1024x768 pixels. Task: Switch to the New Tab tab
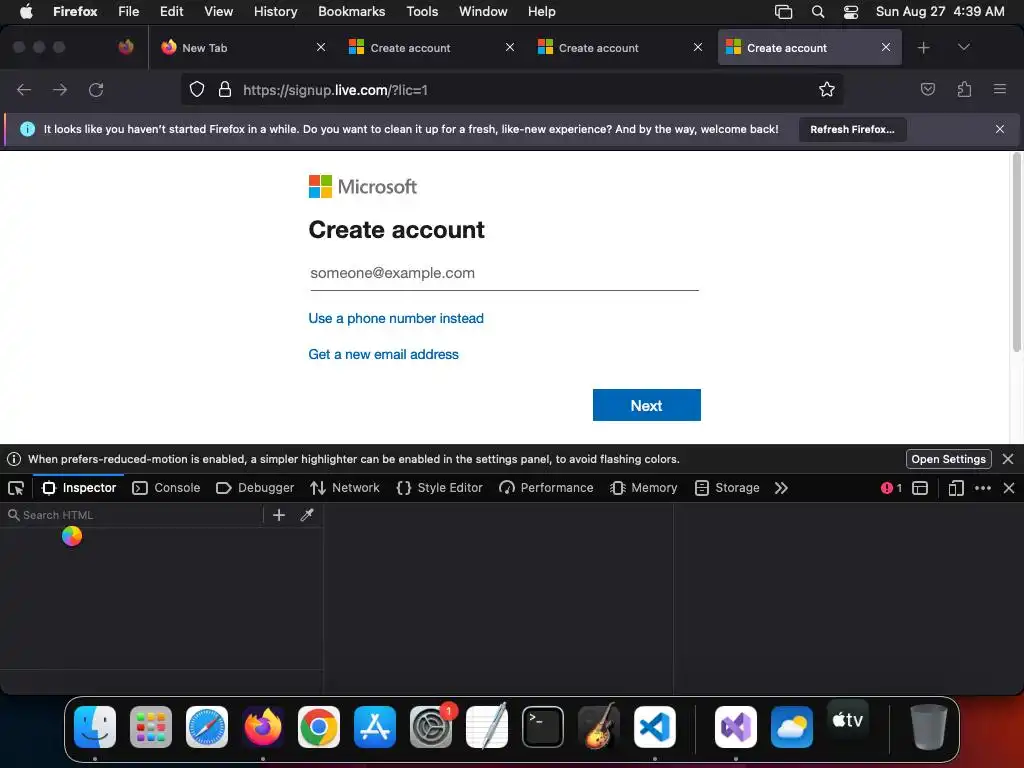pyautogui.click(x=243, y=48)
